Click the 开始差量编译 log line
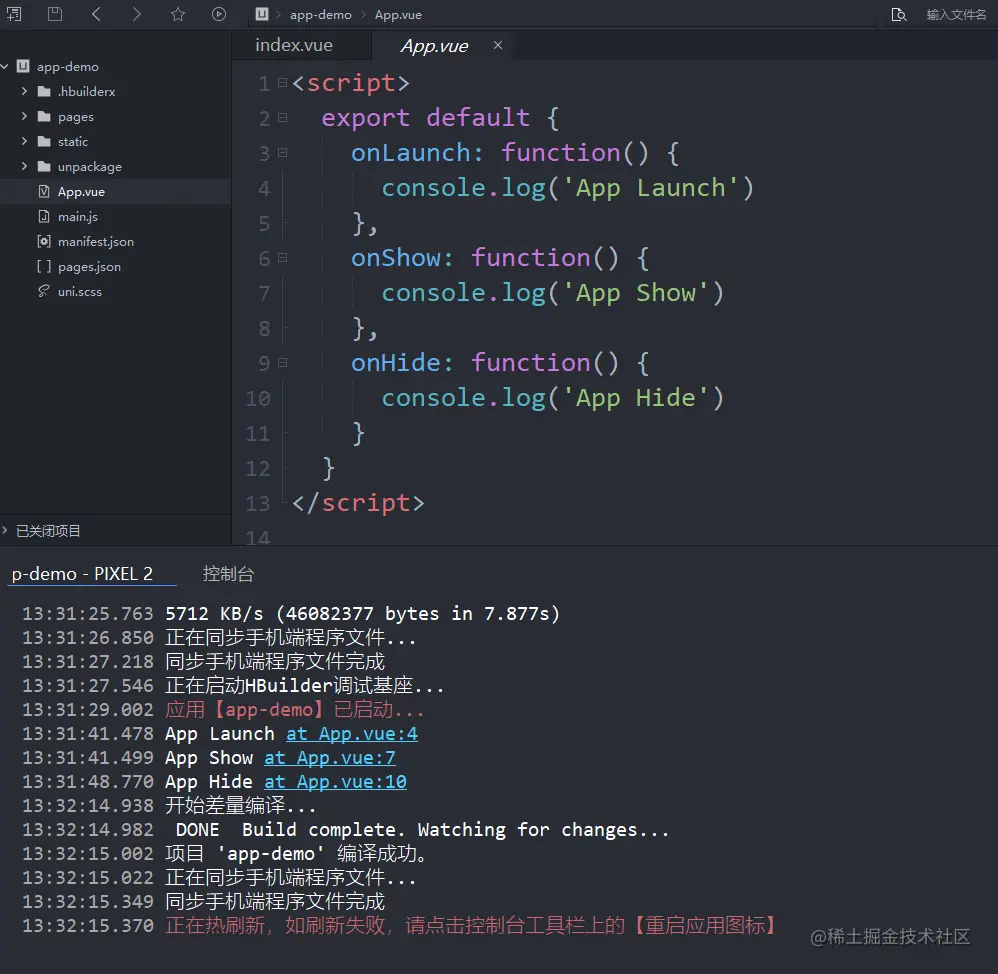998x974 pixels. (241, 806)
